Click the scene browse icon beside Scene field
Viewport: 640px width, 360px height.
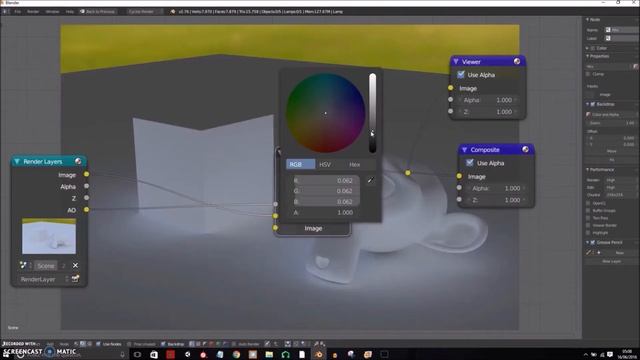[23, 265]
